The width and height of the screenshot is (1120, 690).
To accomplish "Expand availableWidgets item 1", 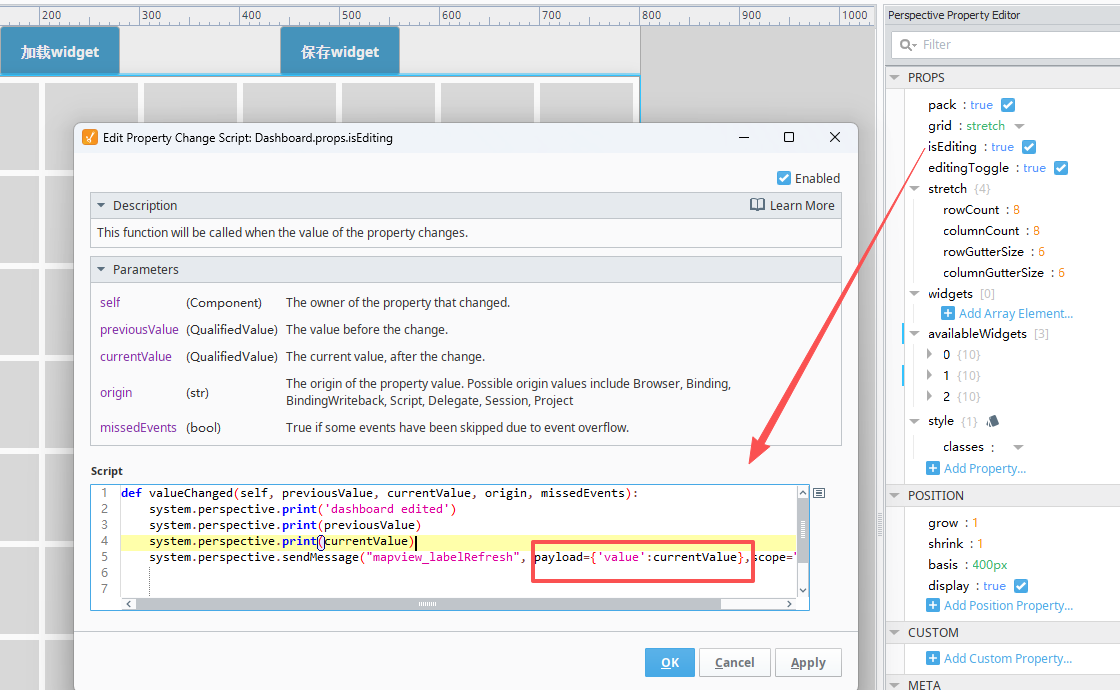I will (929, 375).
